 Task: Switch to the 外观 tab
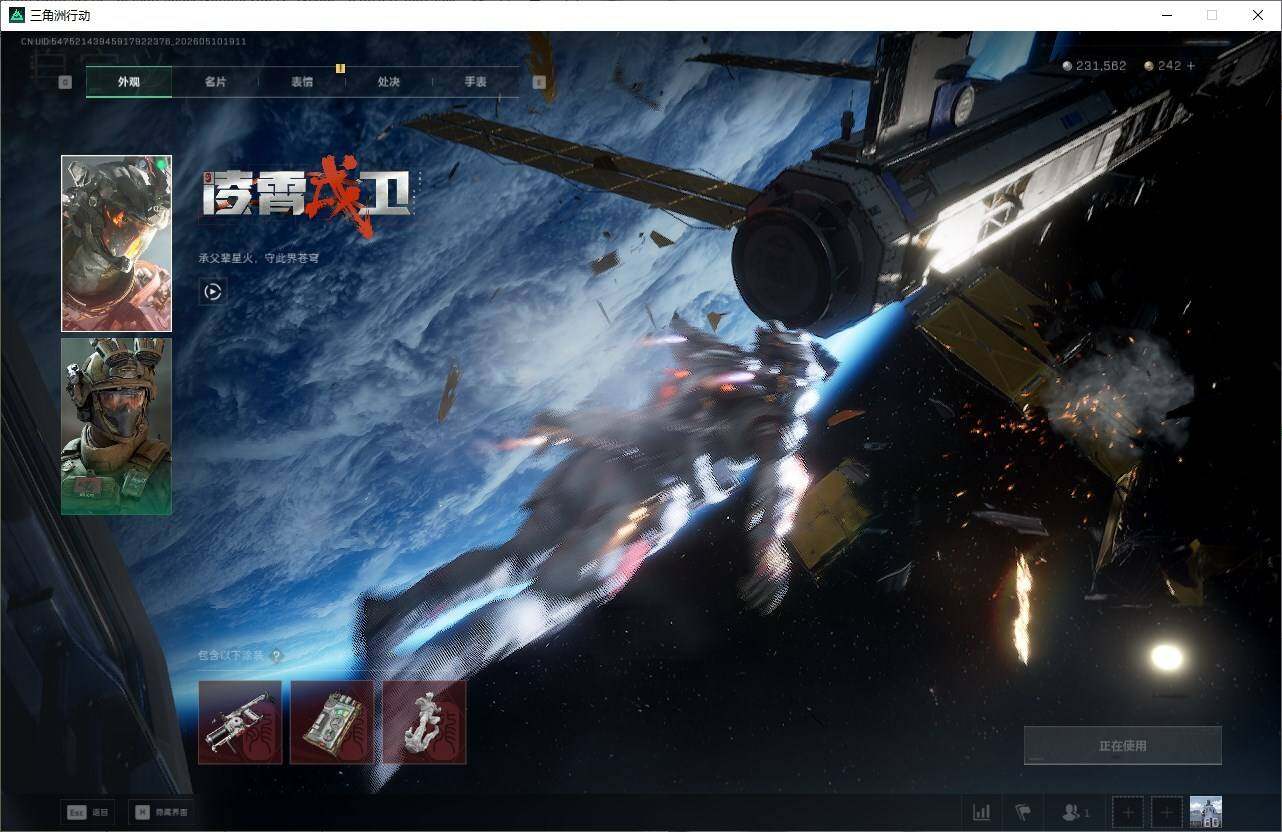129,82
